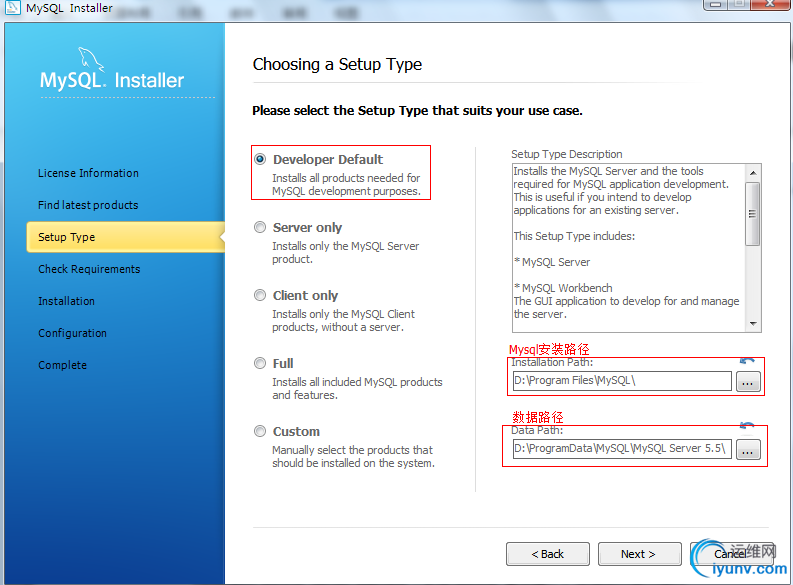Screen dimensions: 793x585
Task: Browse for the Data Path folder
Action: [x=748, y=449]
